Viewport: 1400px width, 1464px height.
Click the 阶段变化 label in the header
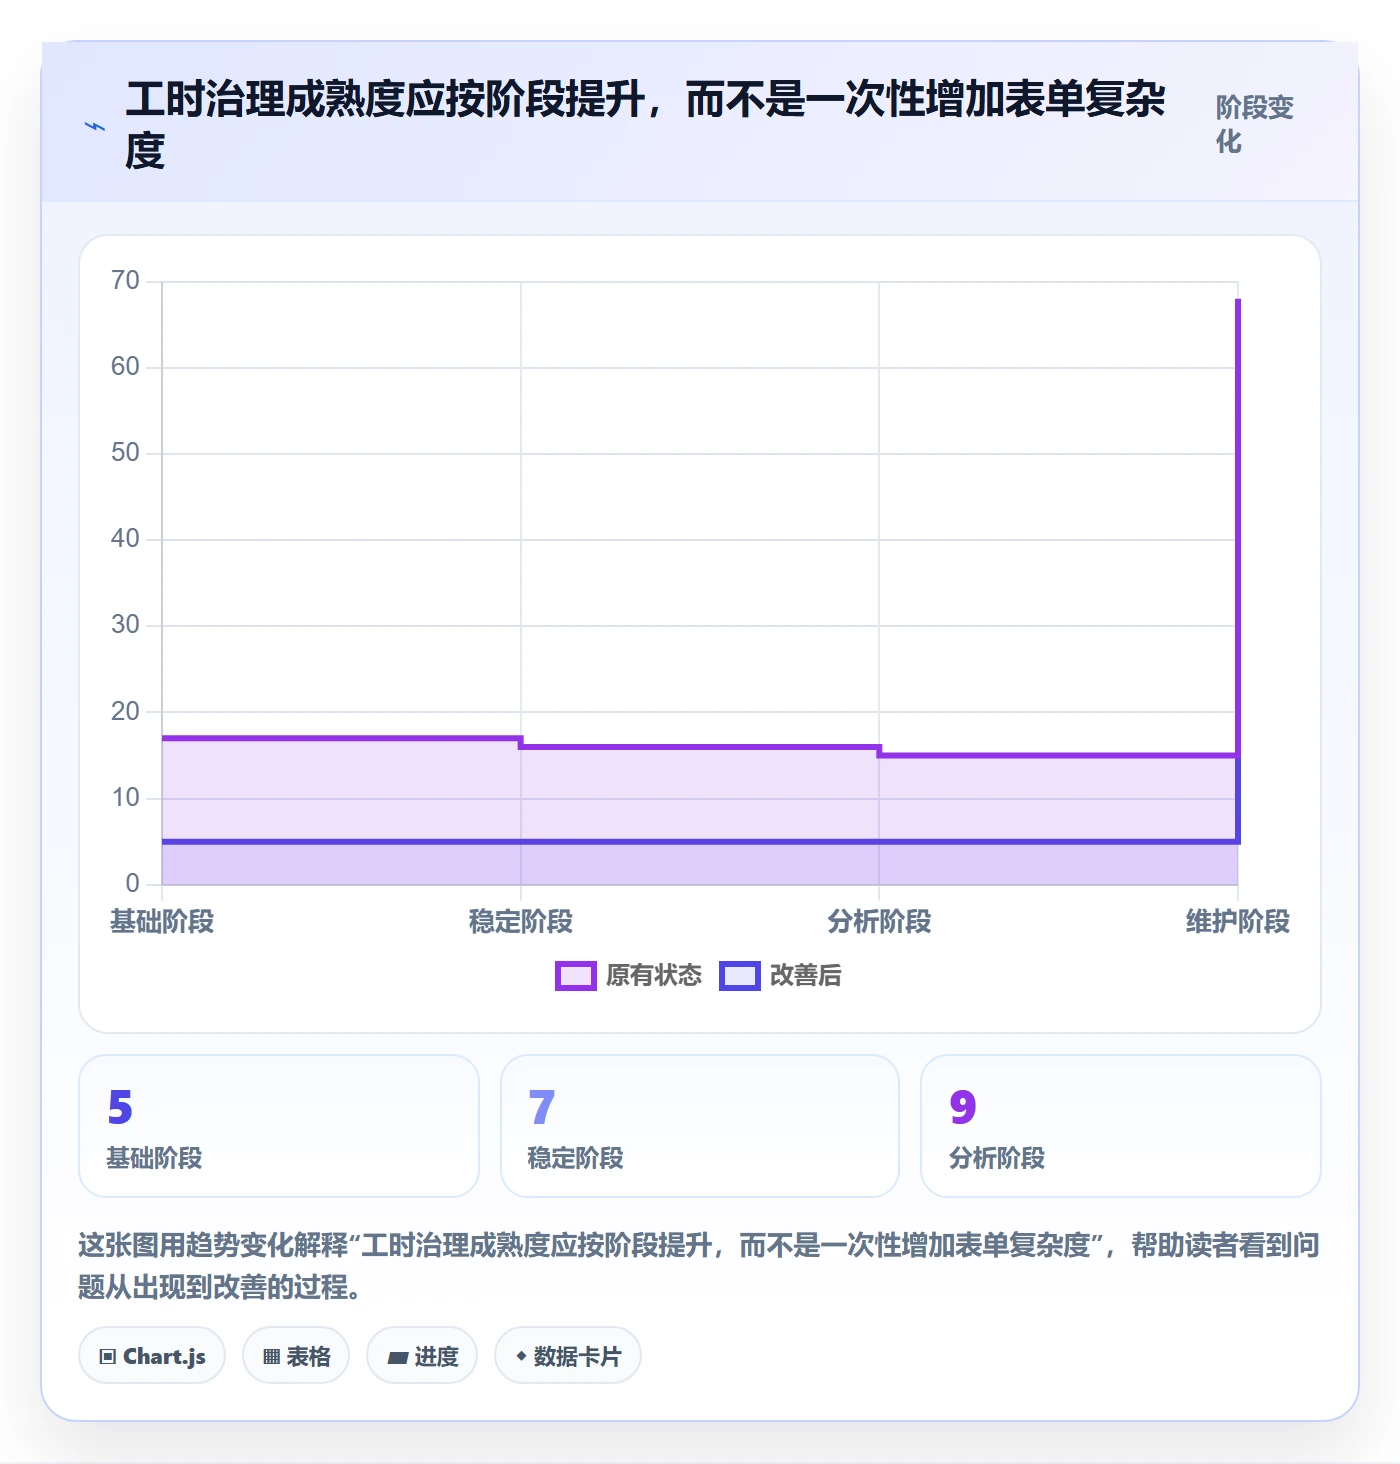(x=1255, y=125)
